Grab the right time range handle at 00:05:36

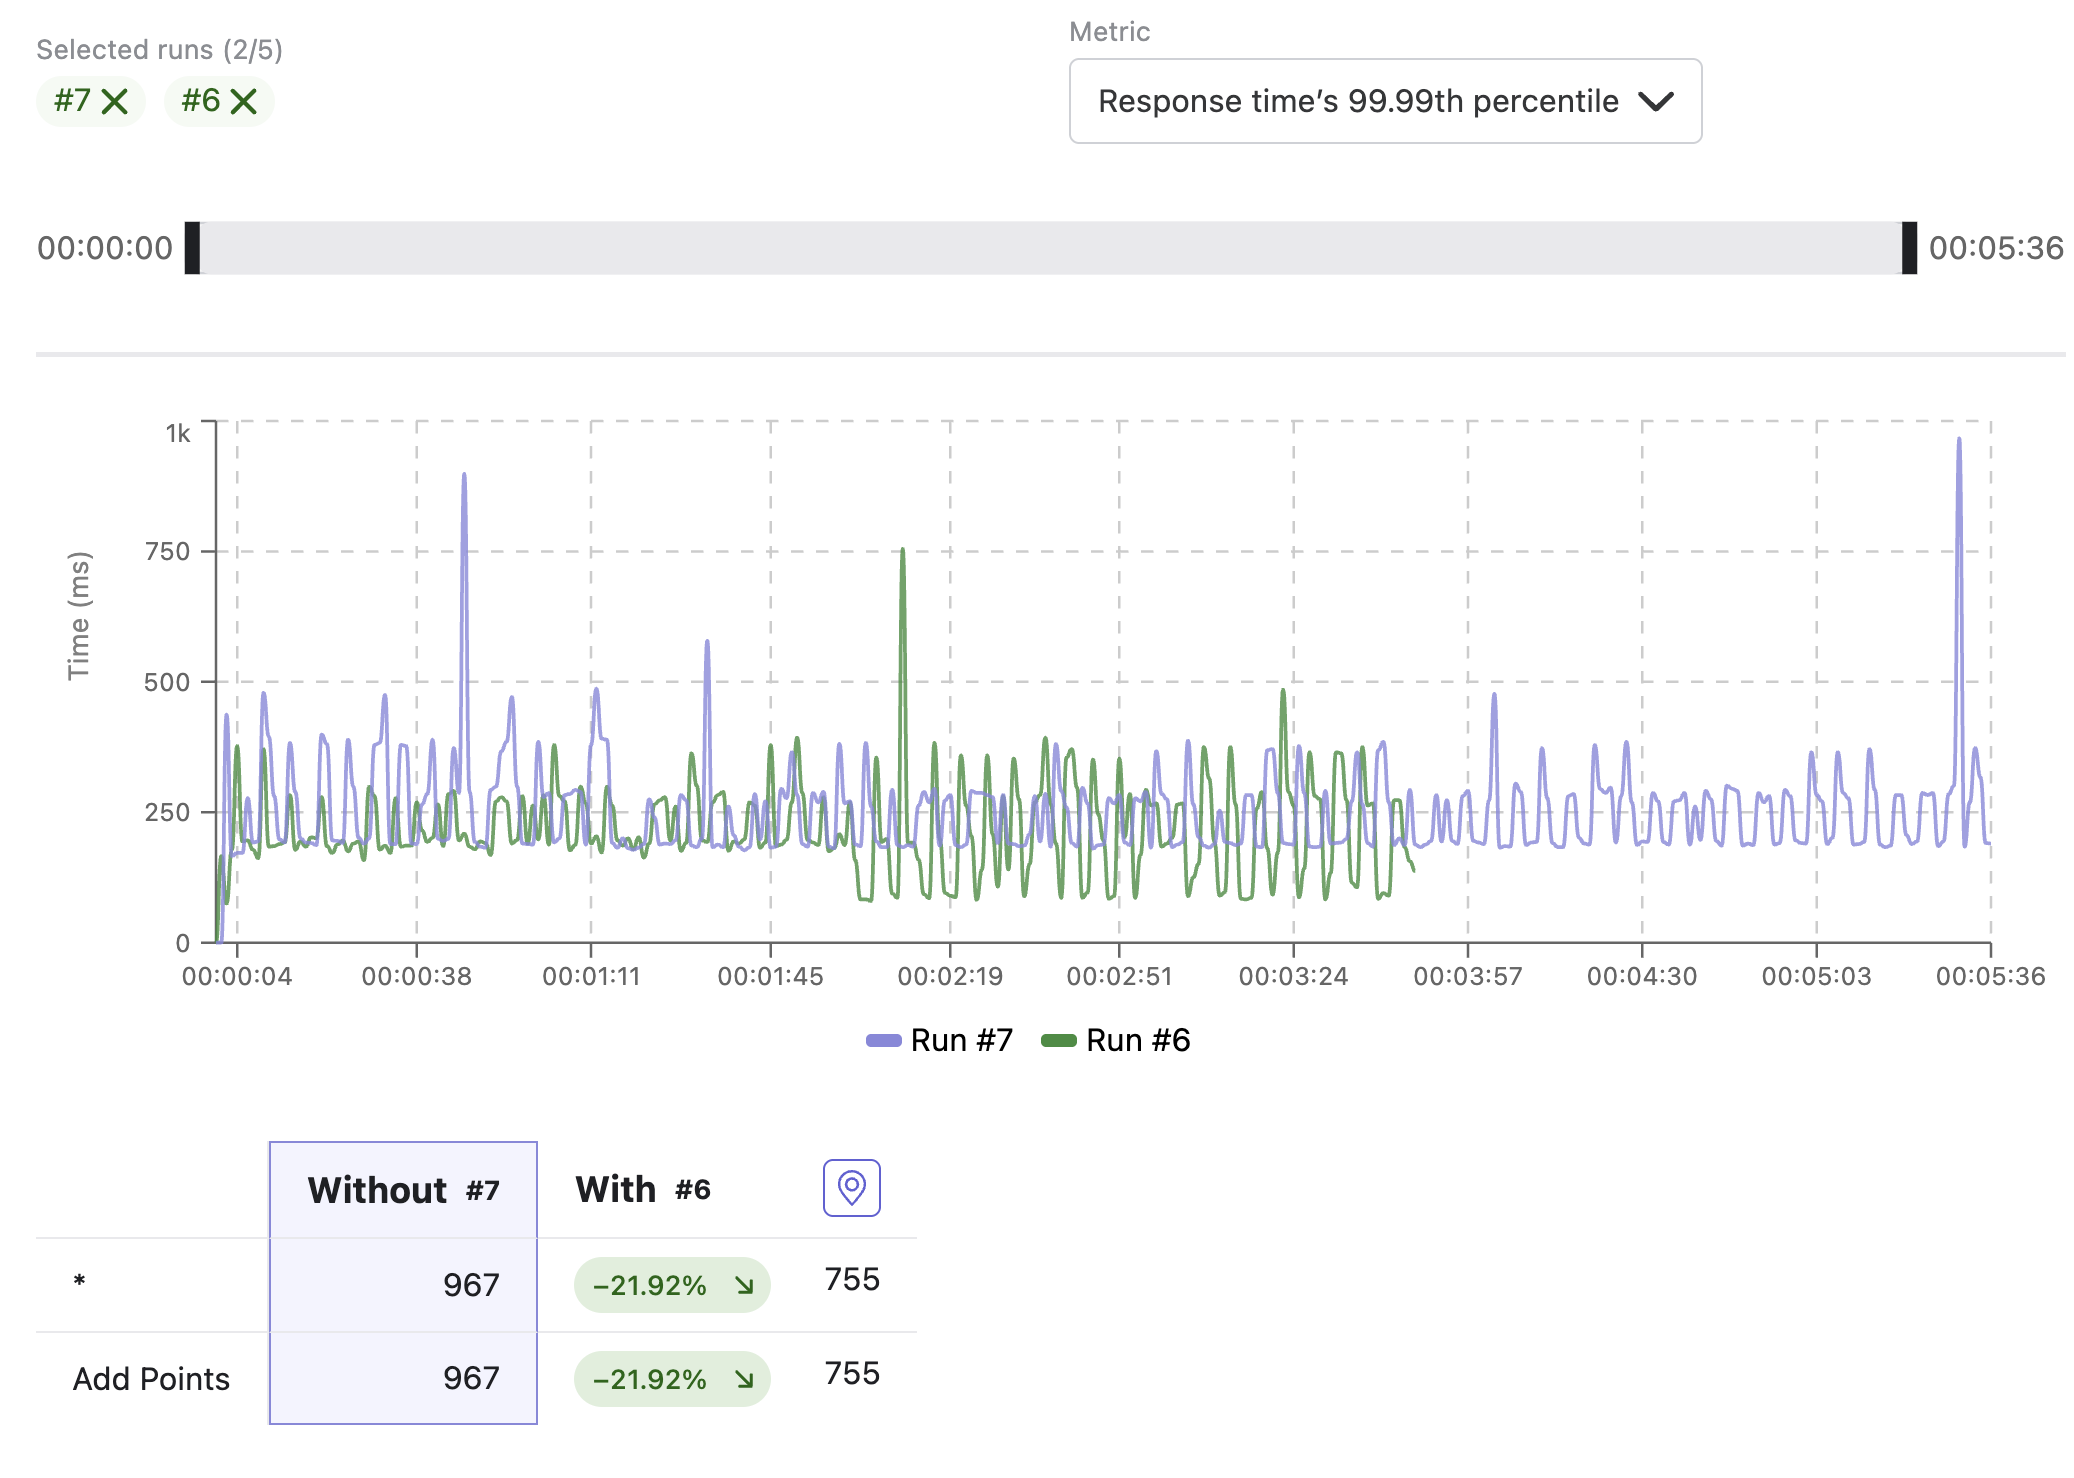(x=1909, y=248)
